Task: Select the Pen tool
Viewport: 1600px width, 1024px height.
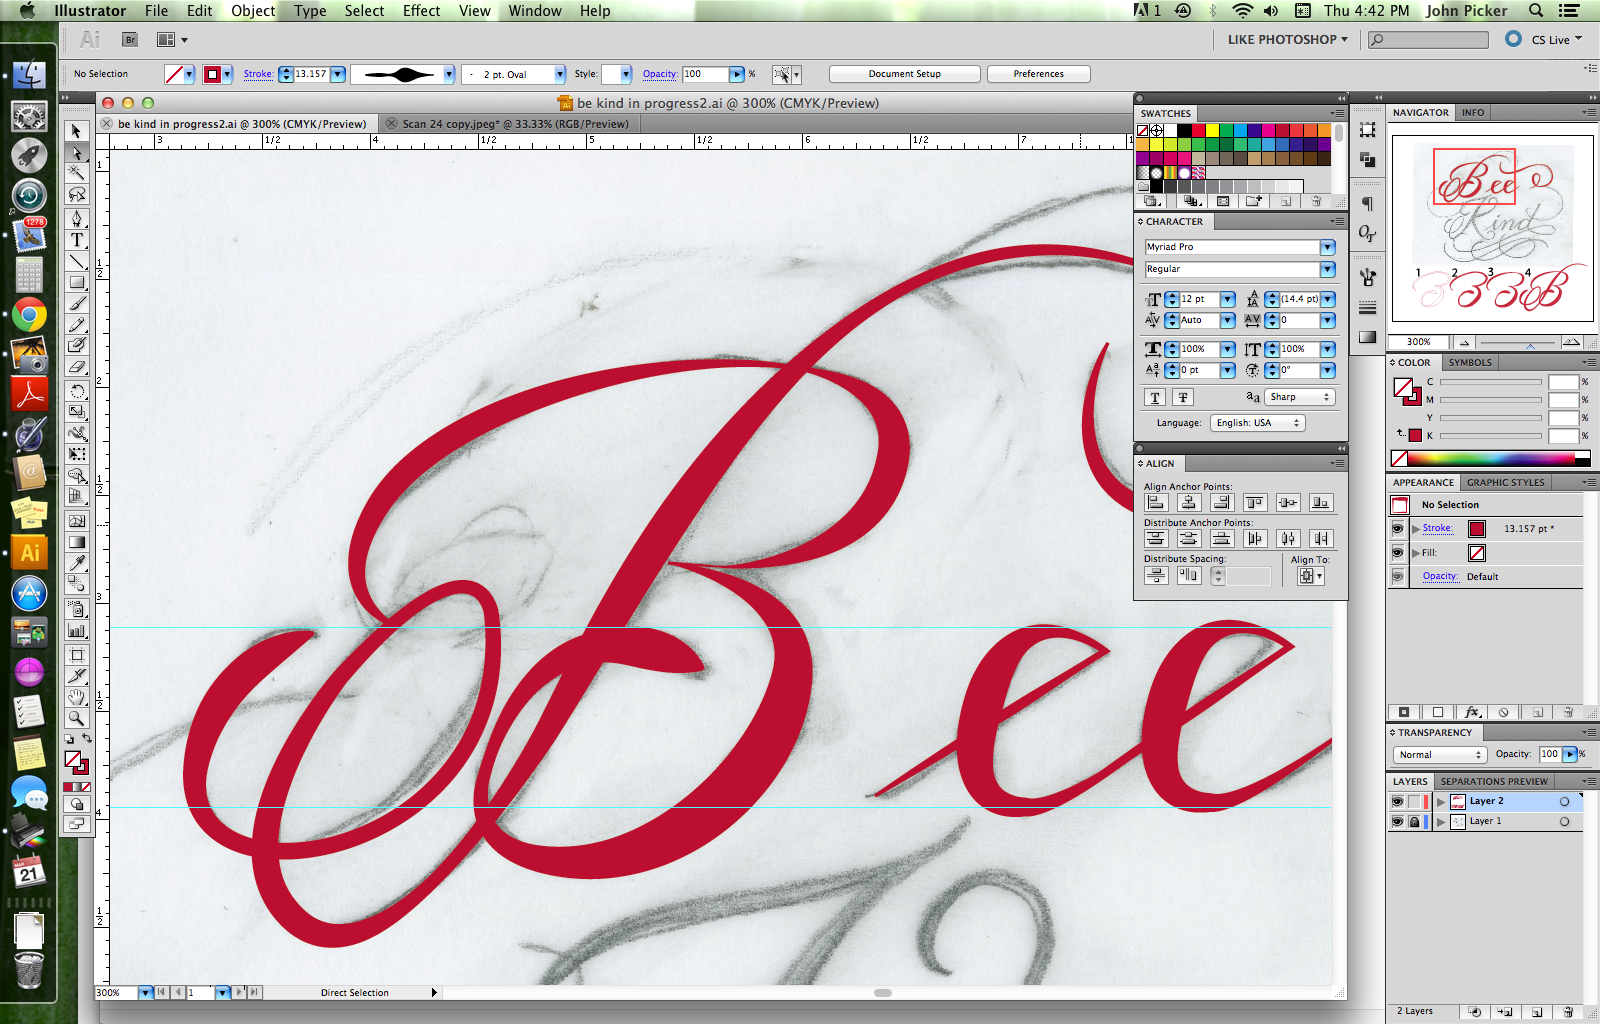Action: pyautogui.click(x=77, y=218)
